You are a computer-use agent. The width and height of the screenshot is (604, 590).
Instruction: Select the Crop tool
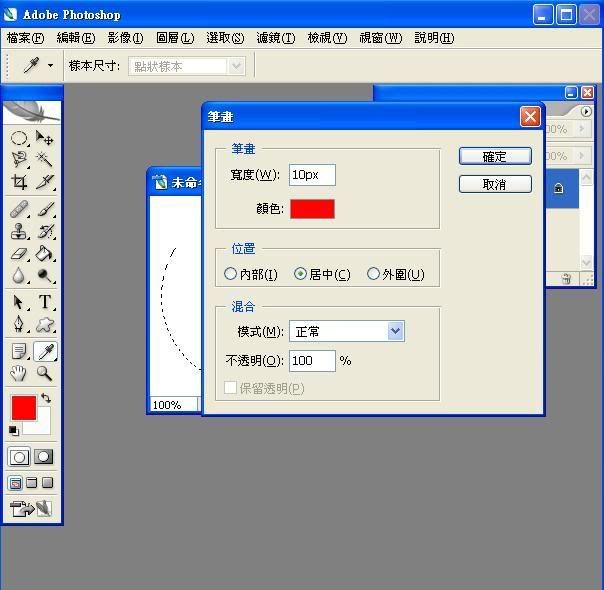point(19,181)
